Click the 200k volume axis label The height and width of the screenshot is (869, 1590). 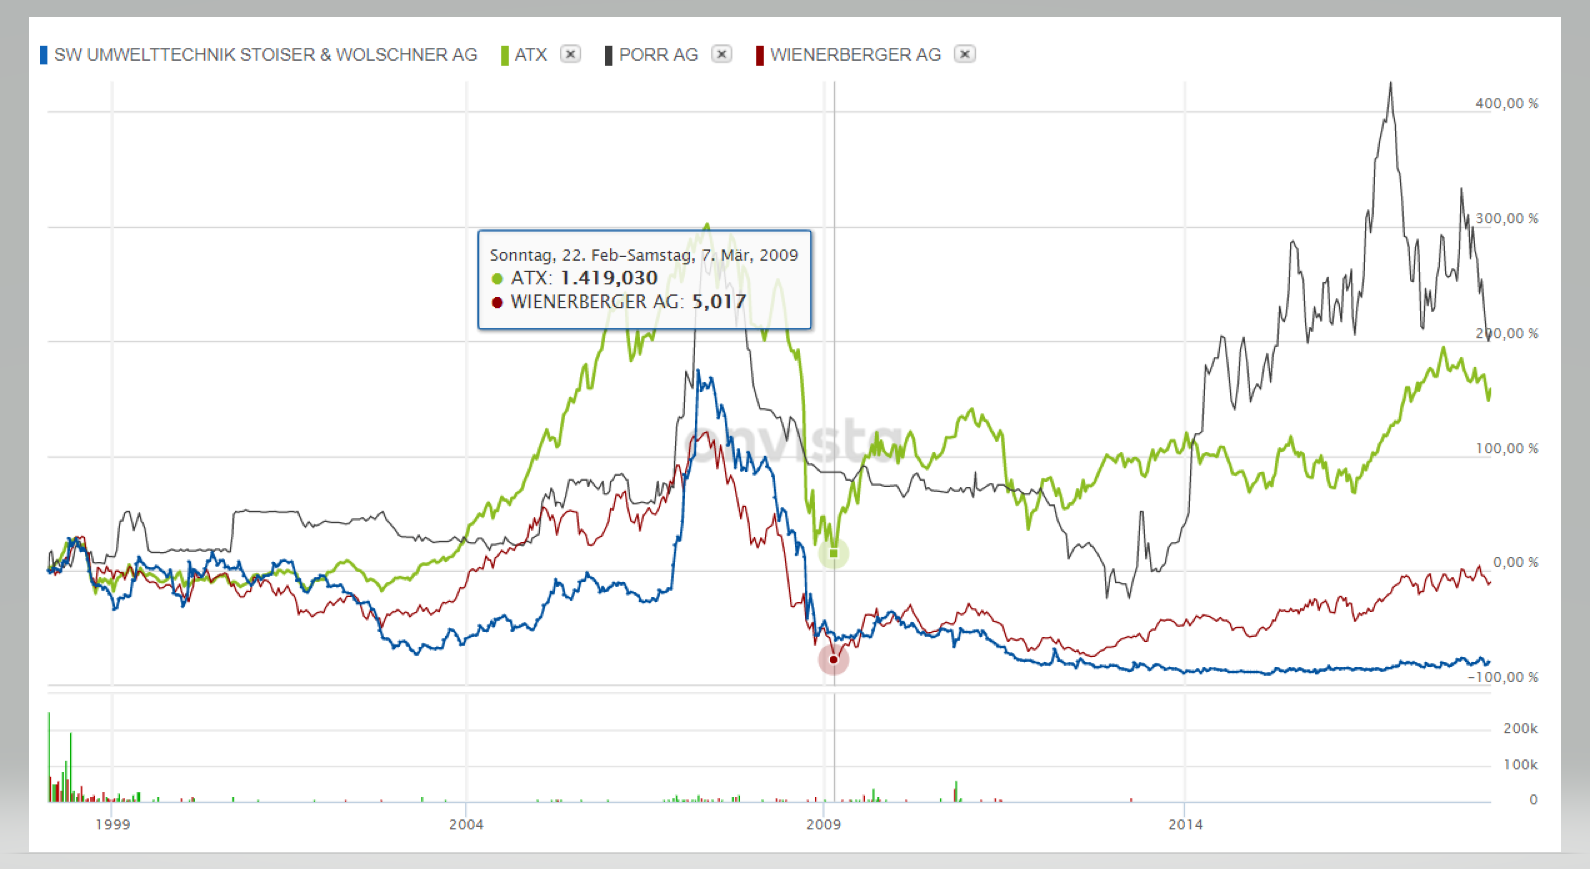[1520, 729]
